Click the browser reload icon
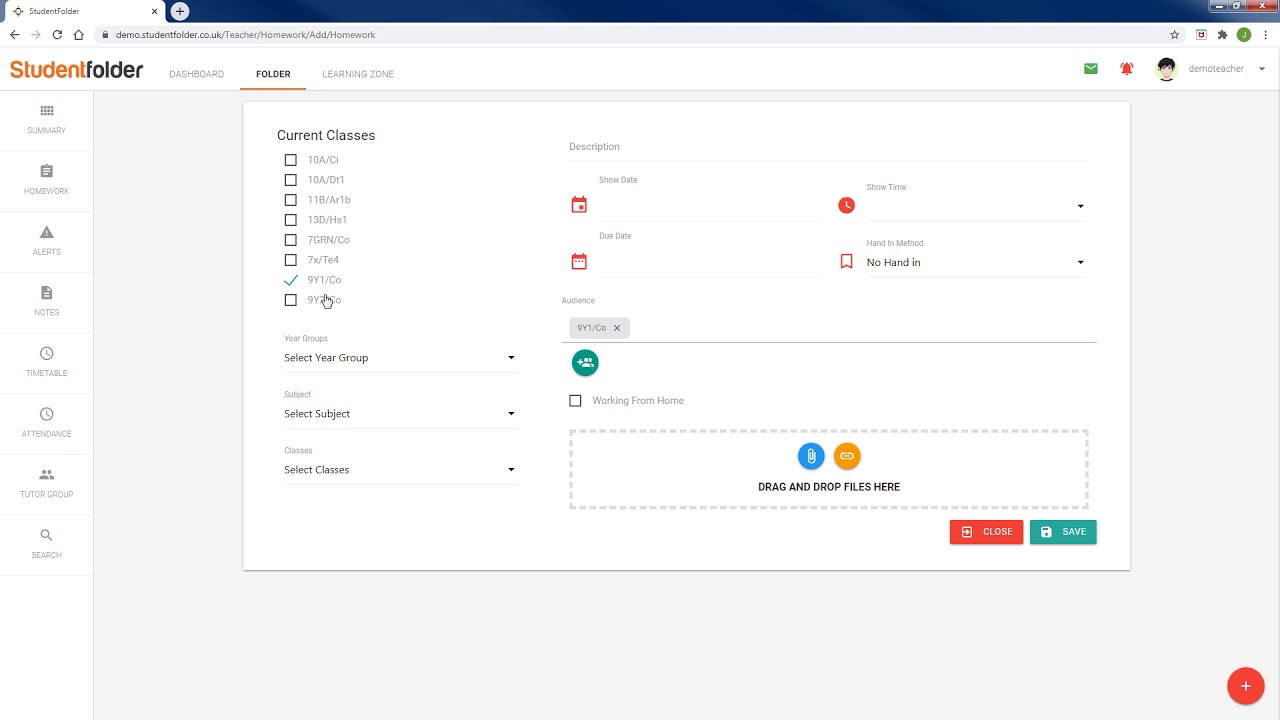Screen dimensions: 1280x720 pos(57,34)
